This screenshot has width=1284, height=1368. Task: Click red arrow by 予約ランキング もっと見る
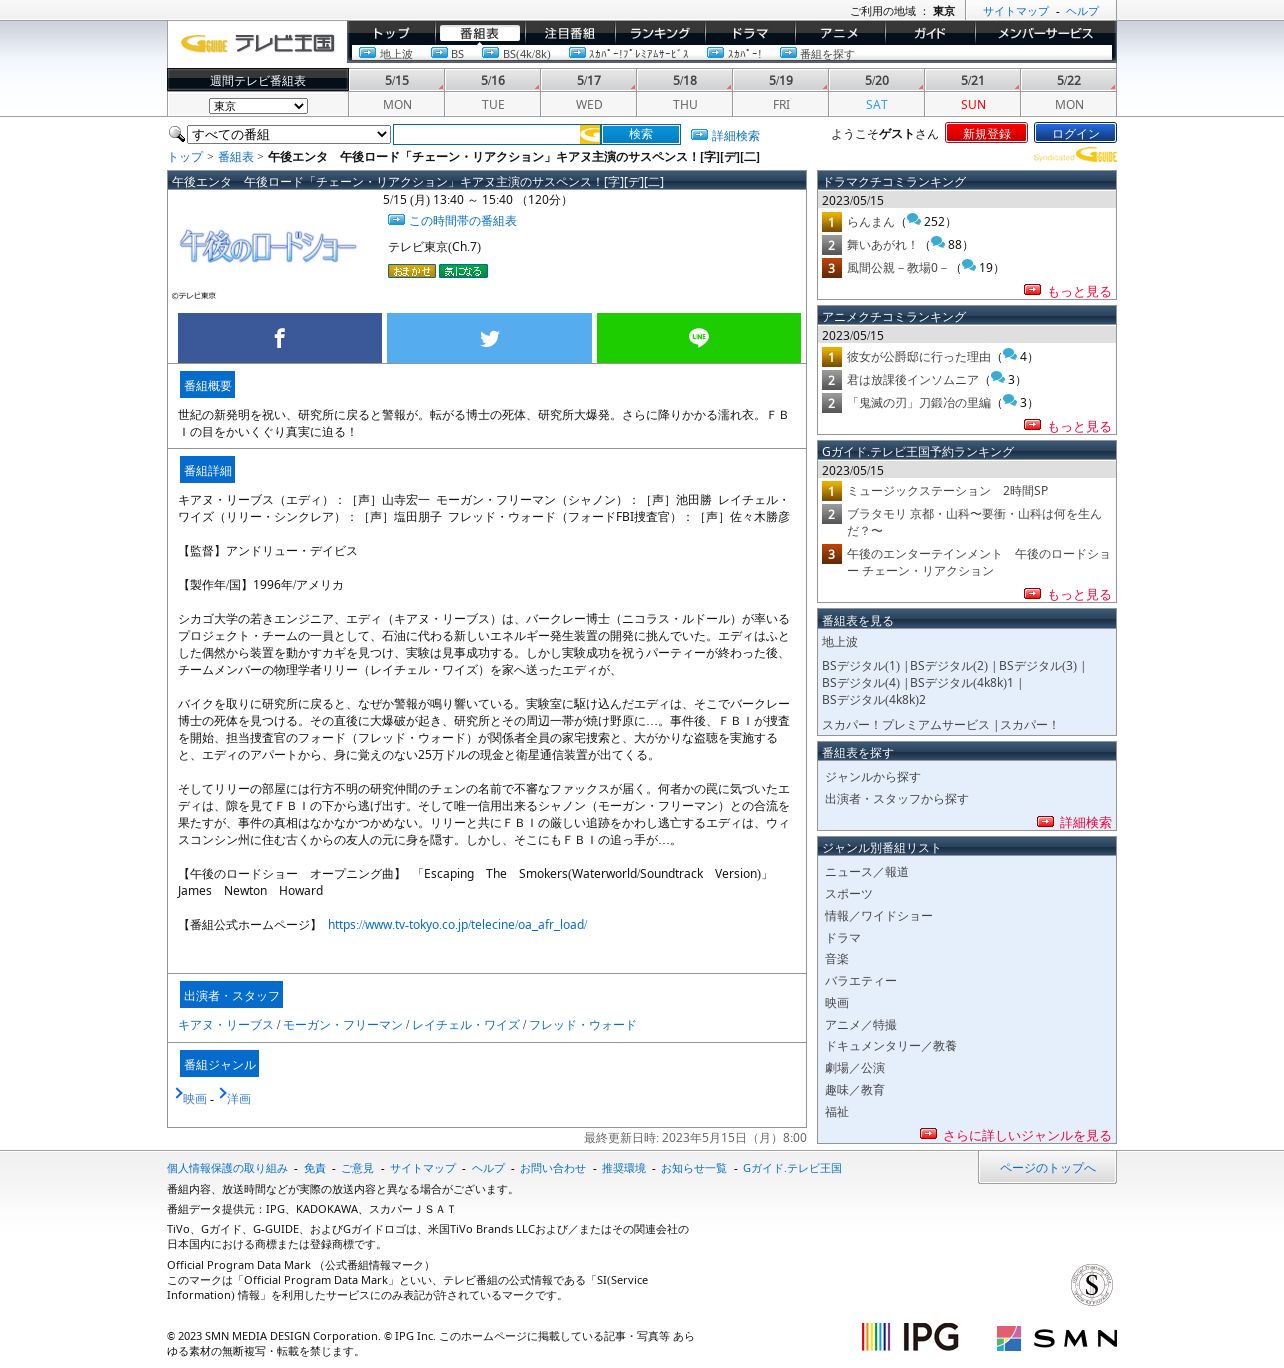(x=1032, y=593)
